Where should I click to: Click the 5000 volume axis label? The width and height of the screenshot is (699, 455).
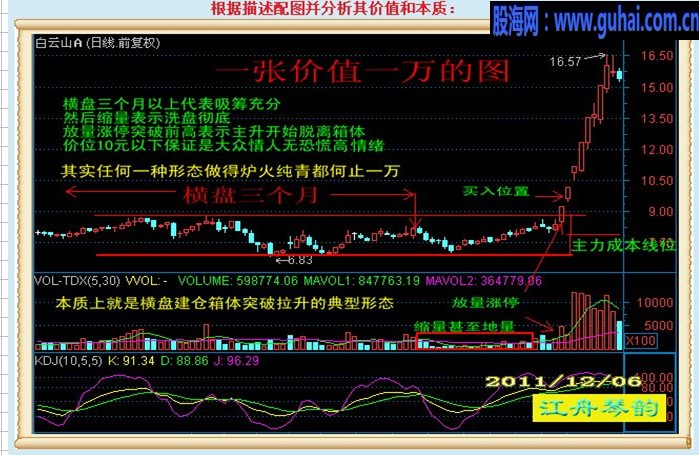(658, 325)
